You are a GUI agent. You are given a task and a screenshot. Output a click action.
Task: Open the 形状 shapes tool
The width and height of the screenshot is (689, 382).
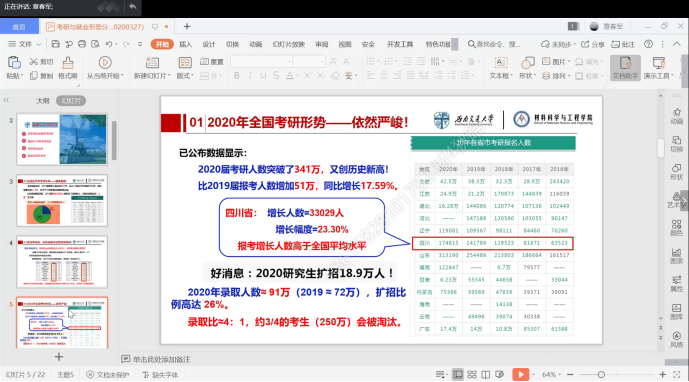(527, 68)
